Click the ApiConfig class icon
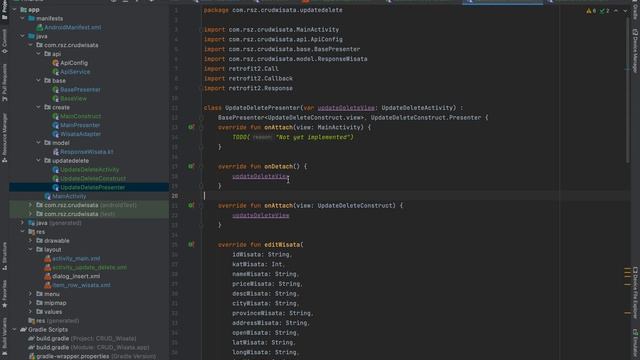Viewport: 640px width, 360px height. (56, 63)
